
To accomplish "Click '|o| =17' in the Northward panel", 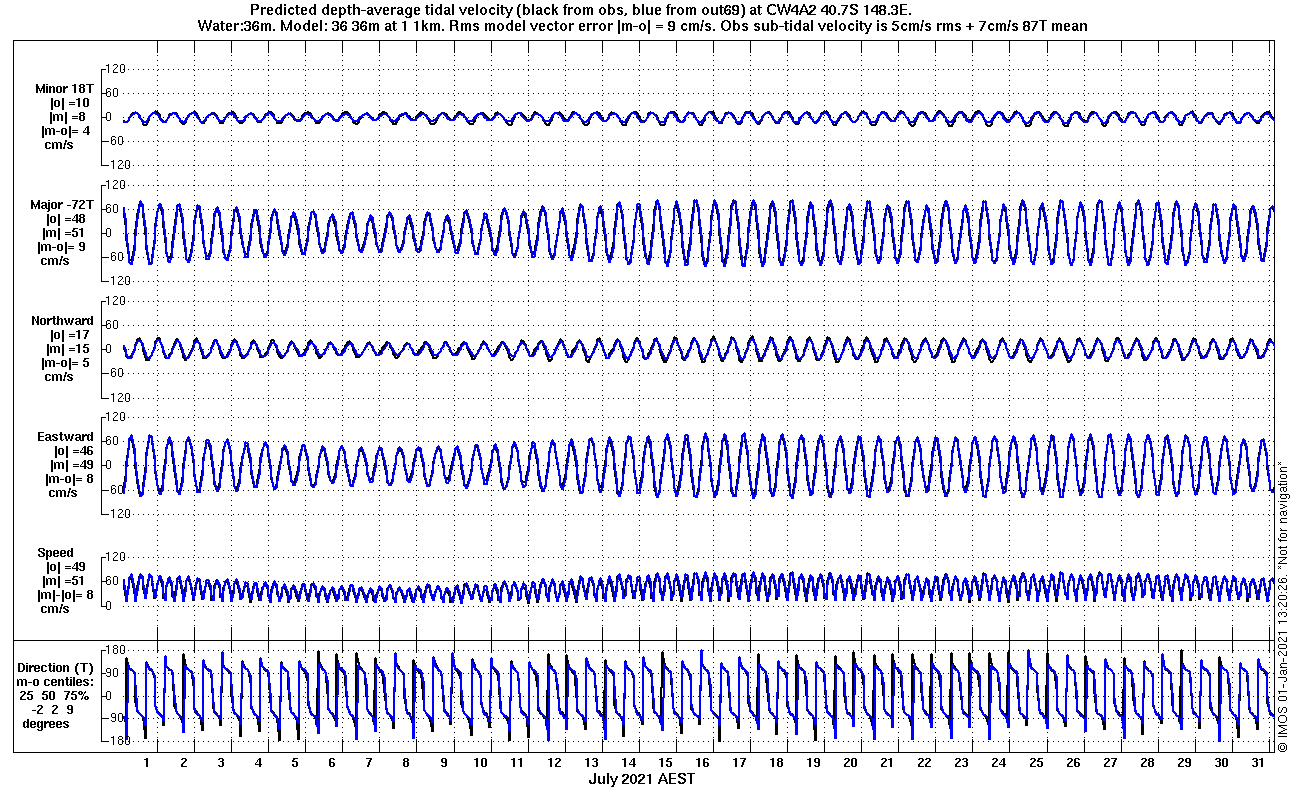I will pyautogui.click(x=70, y=335).
